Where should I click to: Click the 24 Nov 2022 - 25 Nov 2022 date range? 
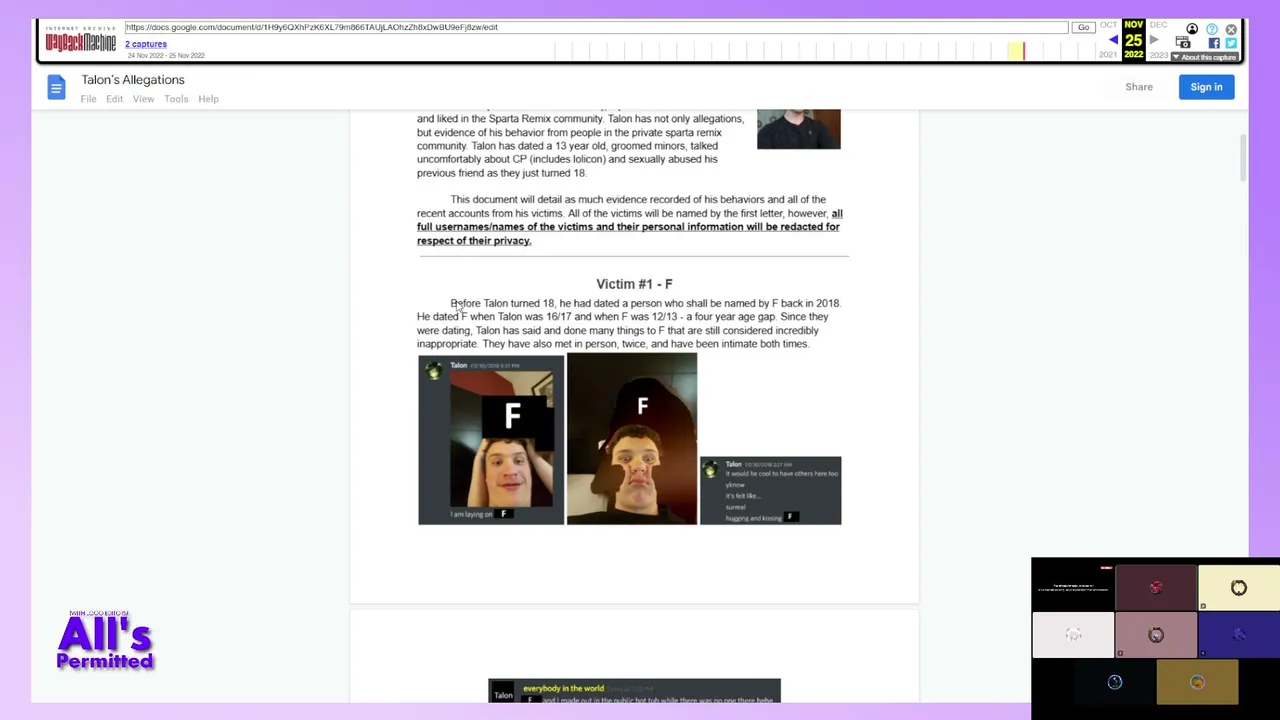pos(165,56)
